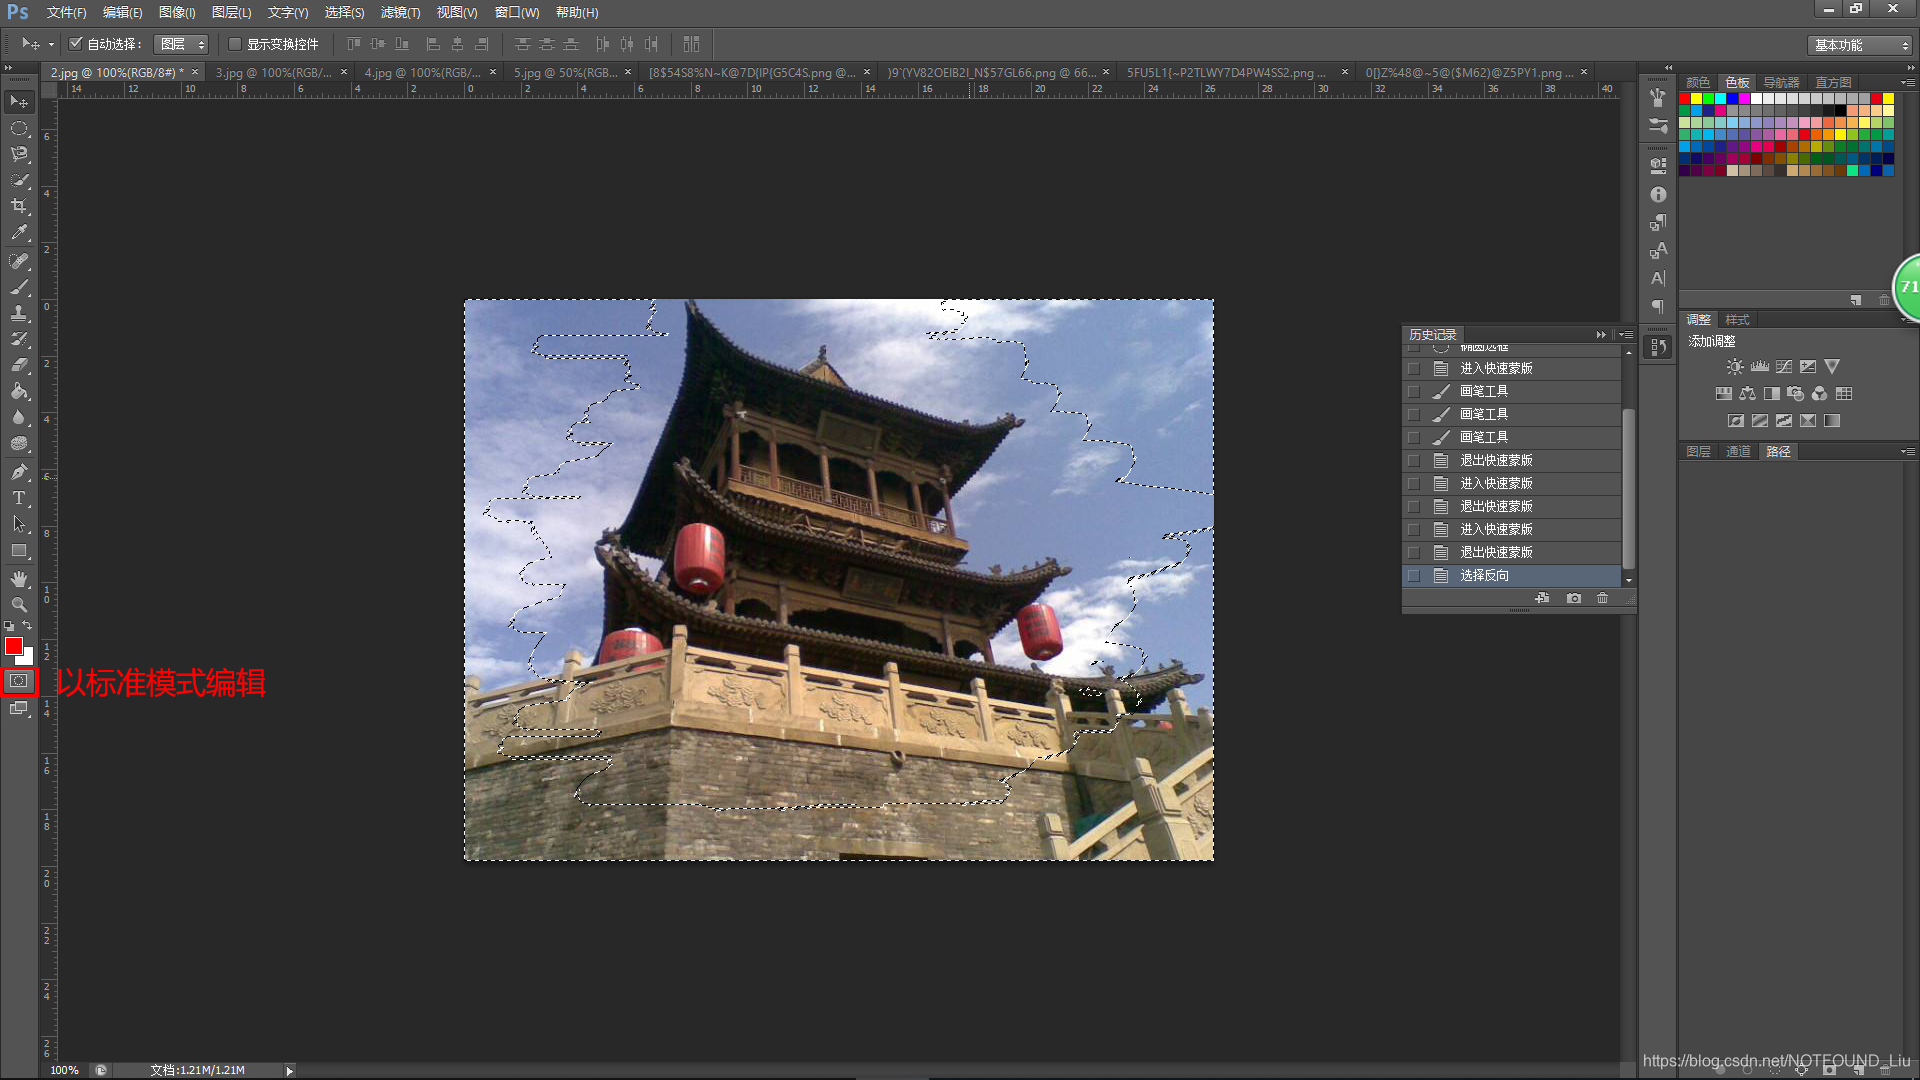Toggle Quick Mask mode button
The image size is (1920, 1080).
[19, 681]
